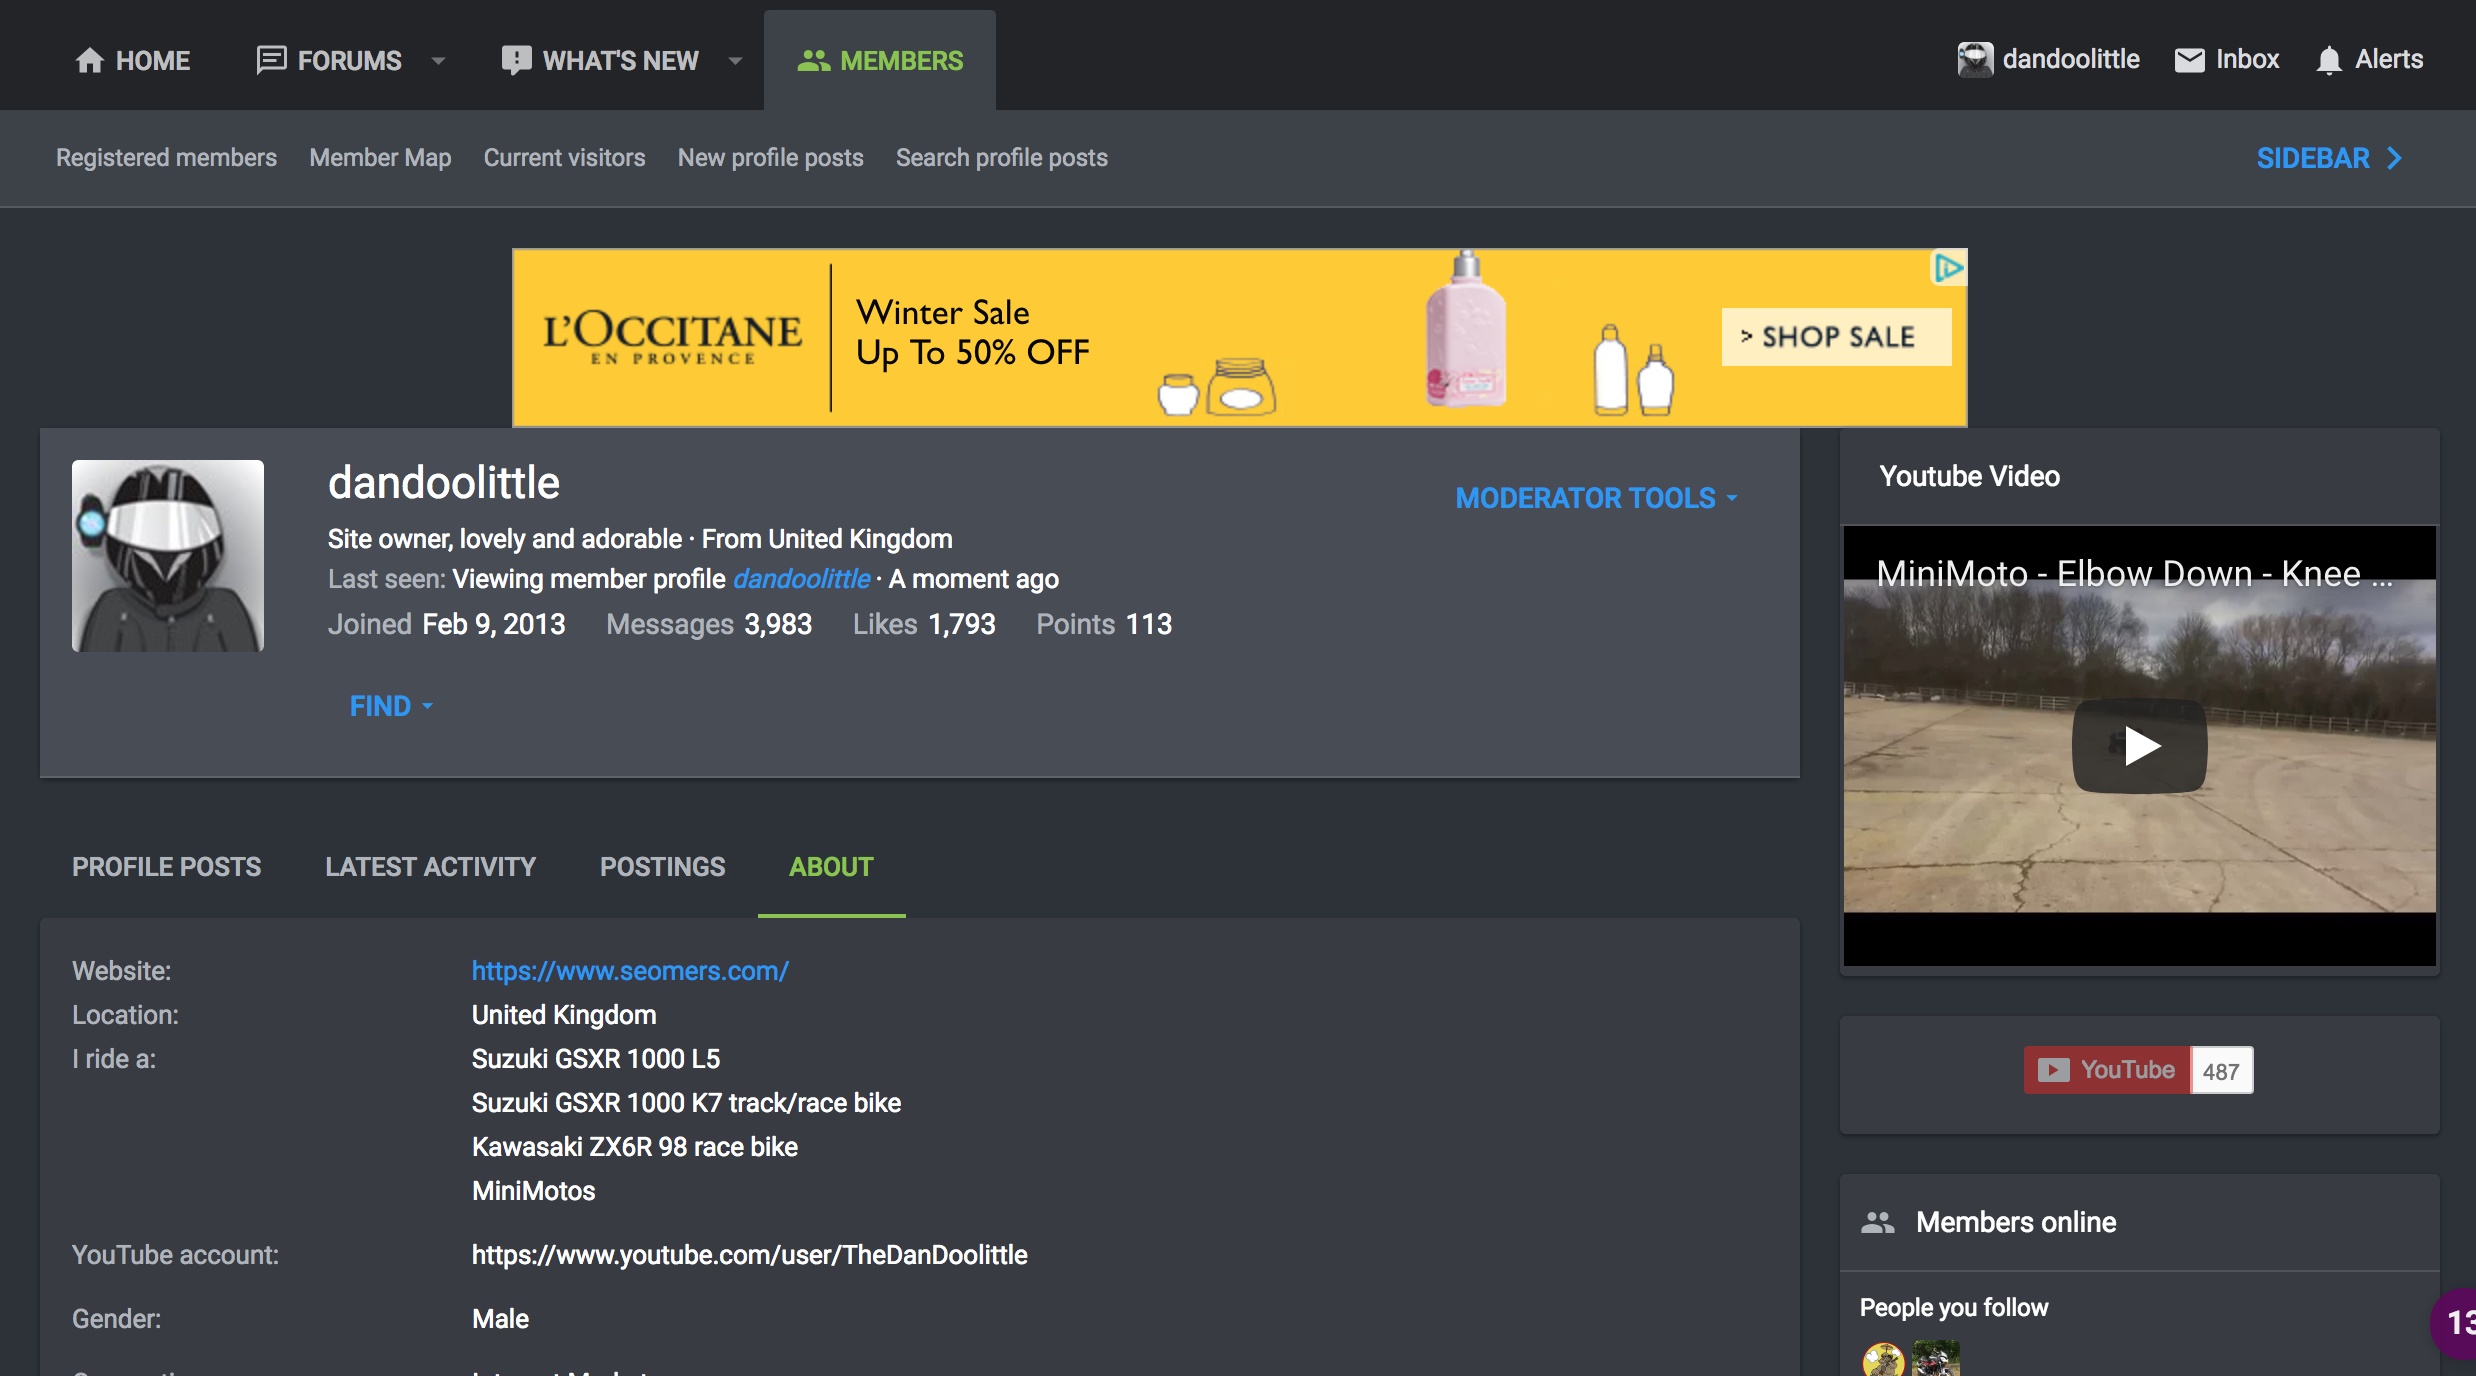This screenshot has width=2476, height=1376.
Task: Click the AdChoices icon on banner
Action: pyautogui.click(x=1948, y=268)
